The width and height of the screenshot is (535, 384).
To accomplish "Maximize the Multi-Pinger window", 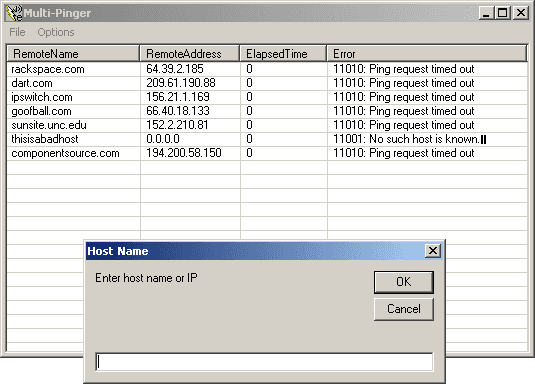I will (503, 13).
